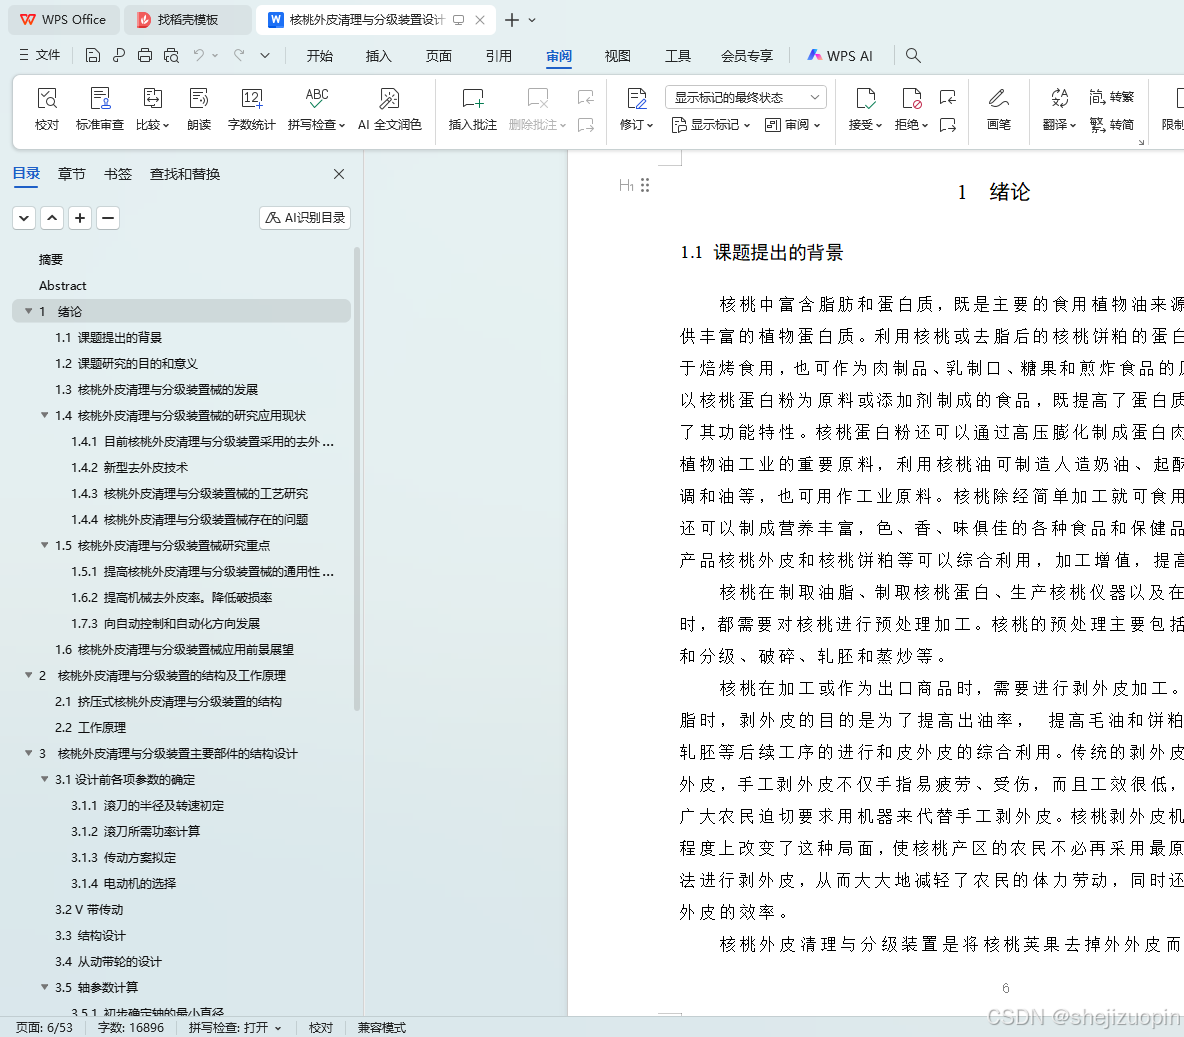Click the undo arrow icon

pos(199,55)
